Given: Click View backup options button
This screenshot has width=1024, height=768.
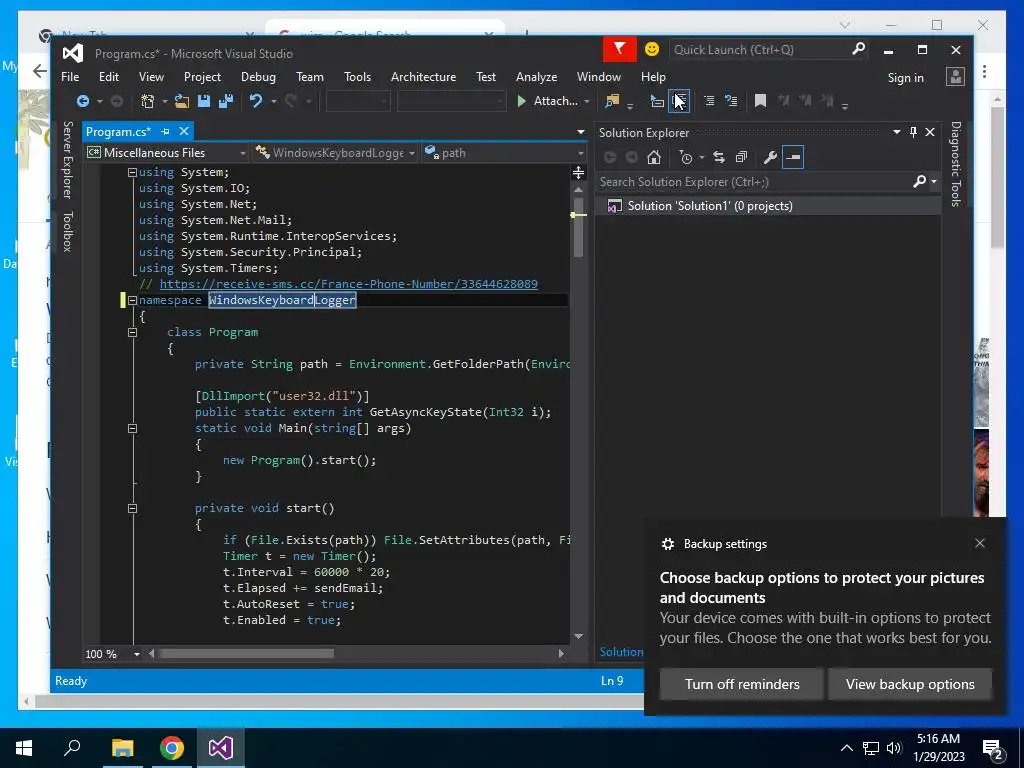Looking at the screenshot, I should coord(910,684).
